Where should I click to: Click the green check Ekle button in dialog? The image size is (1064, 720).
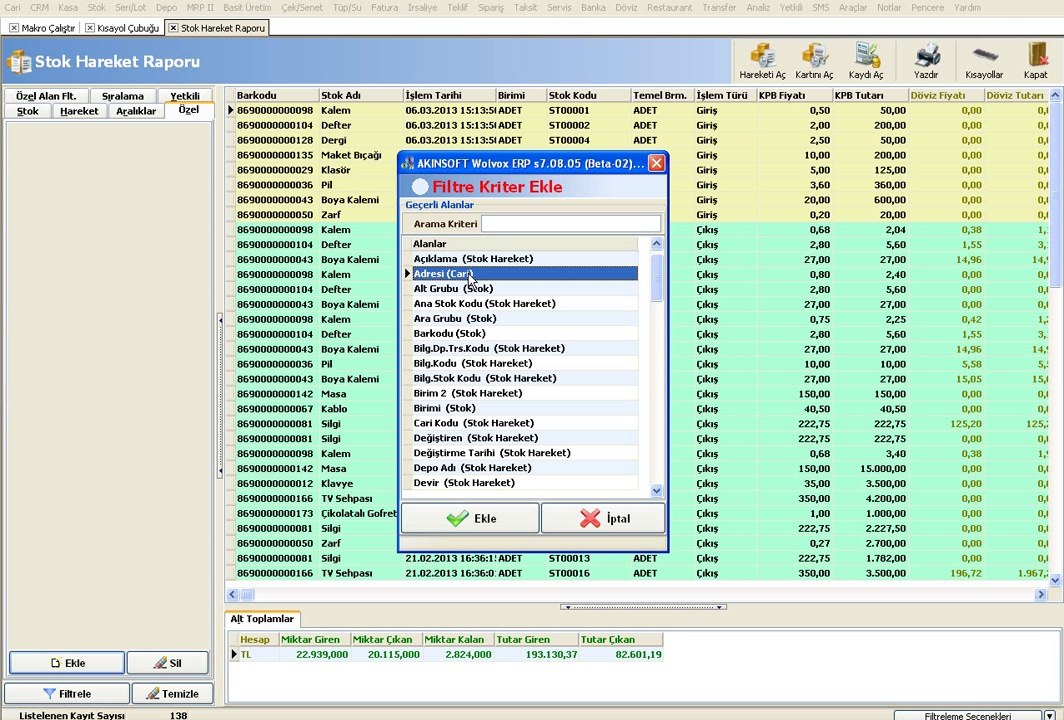point(470,518)
